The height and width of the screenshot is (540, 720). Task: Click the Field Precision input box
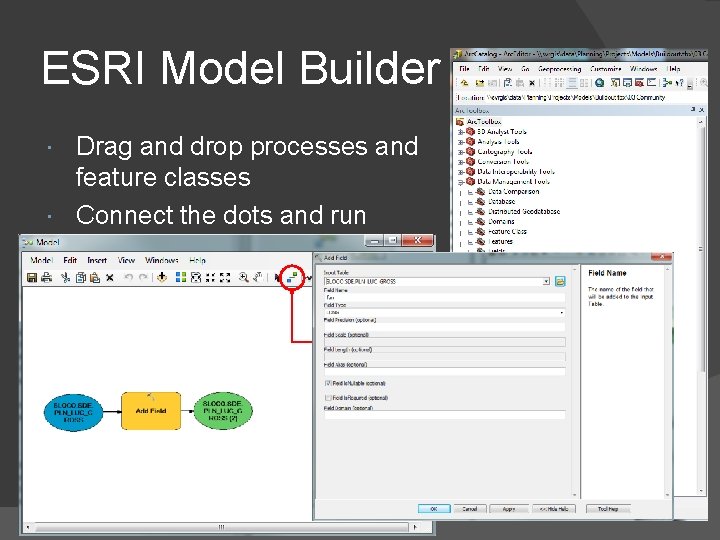[444, 327]
